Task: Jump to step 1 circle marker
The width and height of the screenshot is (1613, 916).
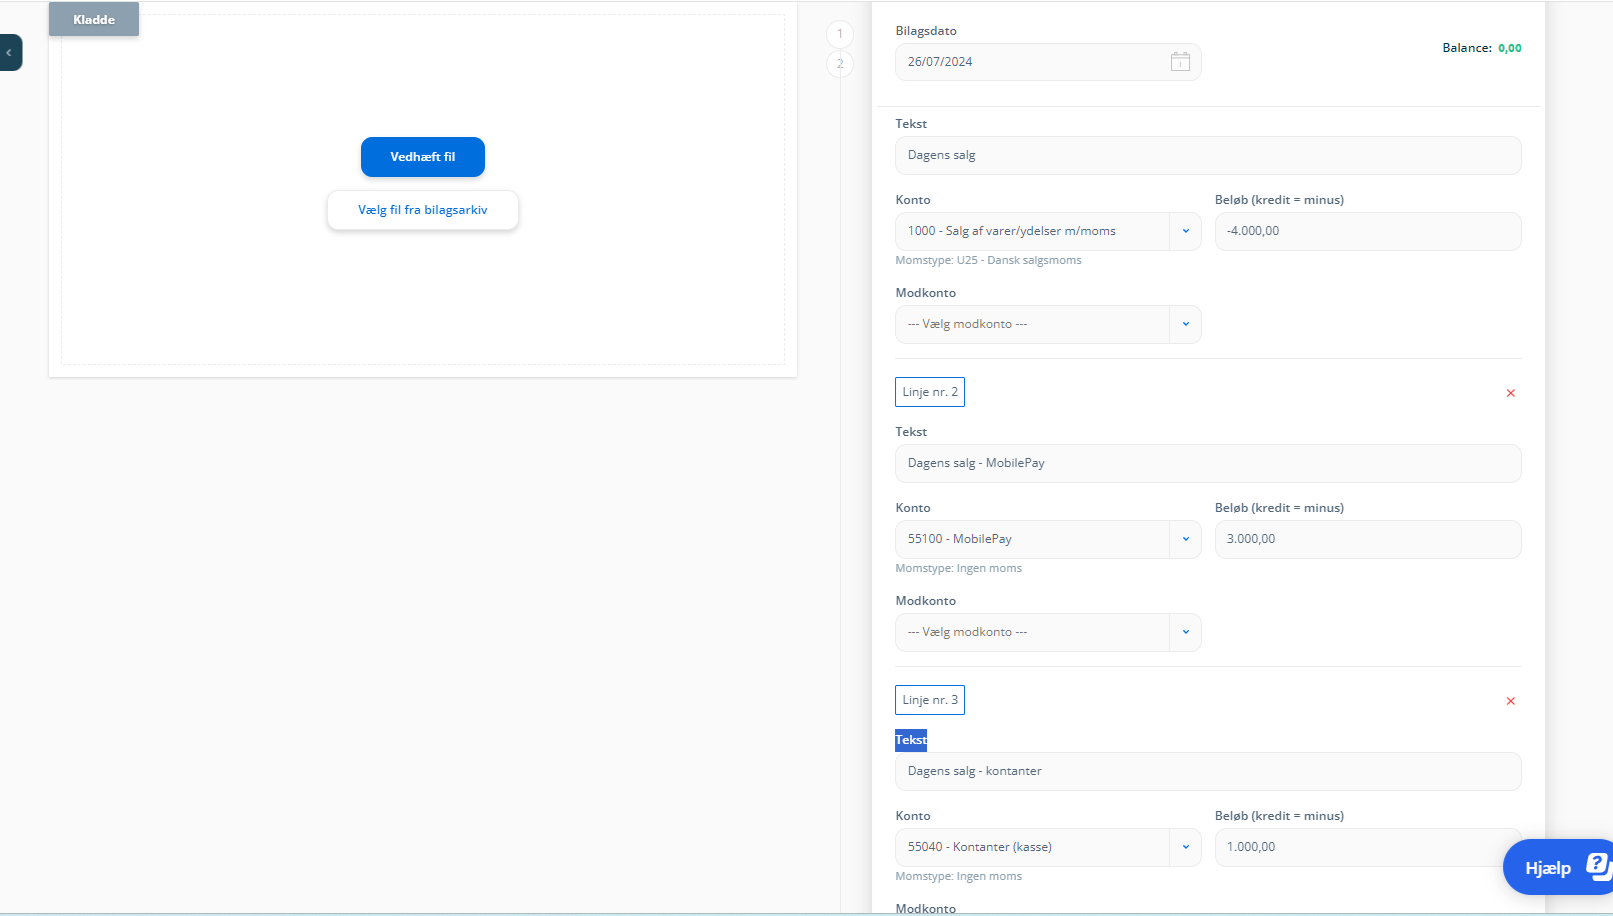Action: coord(840,34)
